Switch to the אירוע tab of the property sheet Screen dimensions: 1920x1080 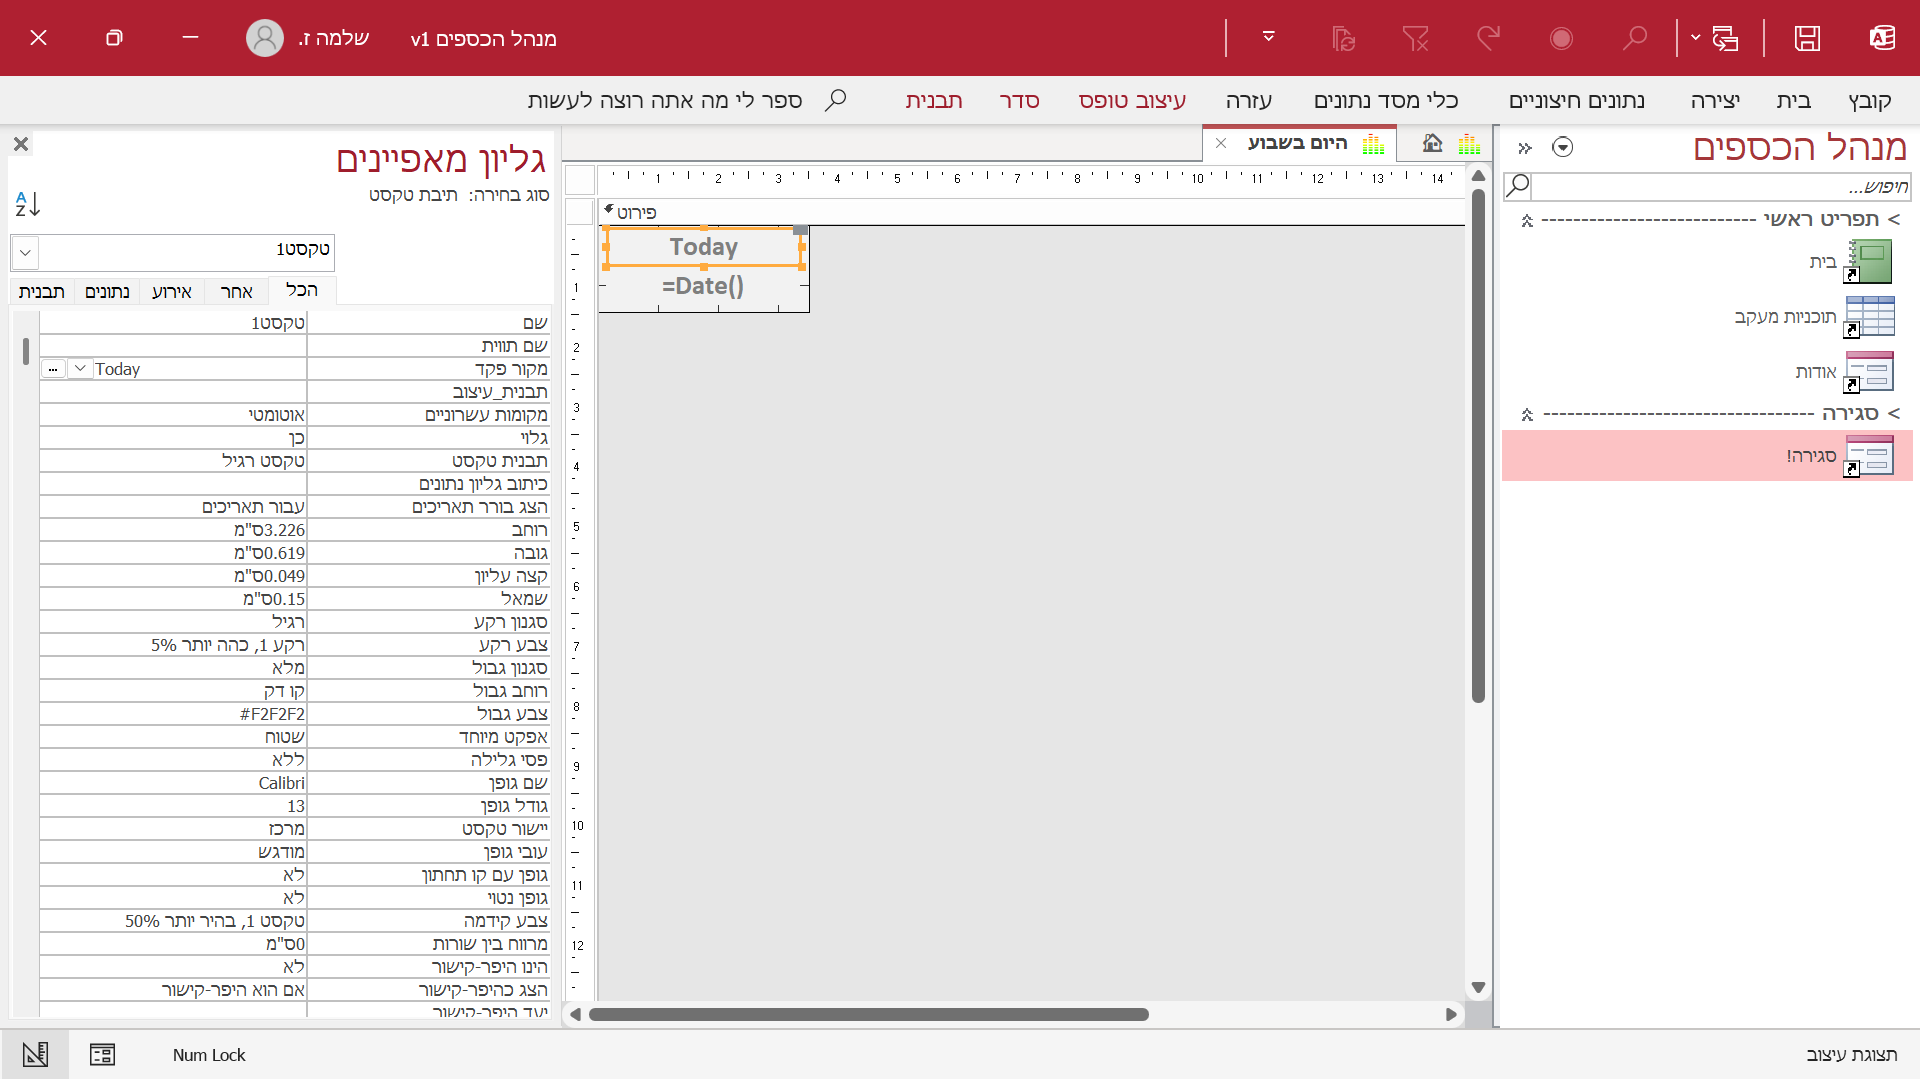(x=171, y=291)
